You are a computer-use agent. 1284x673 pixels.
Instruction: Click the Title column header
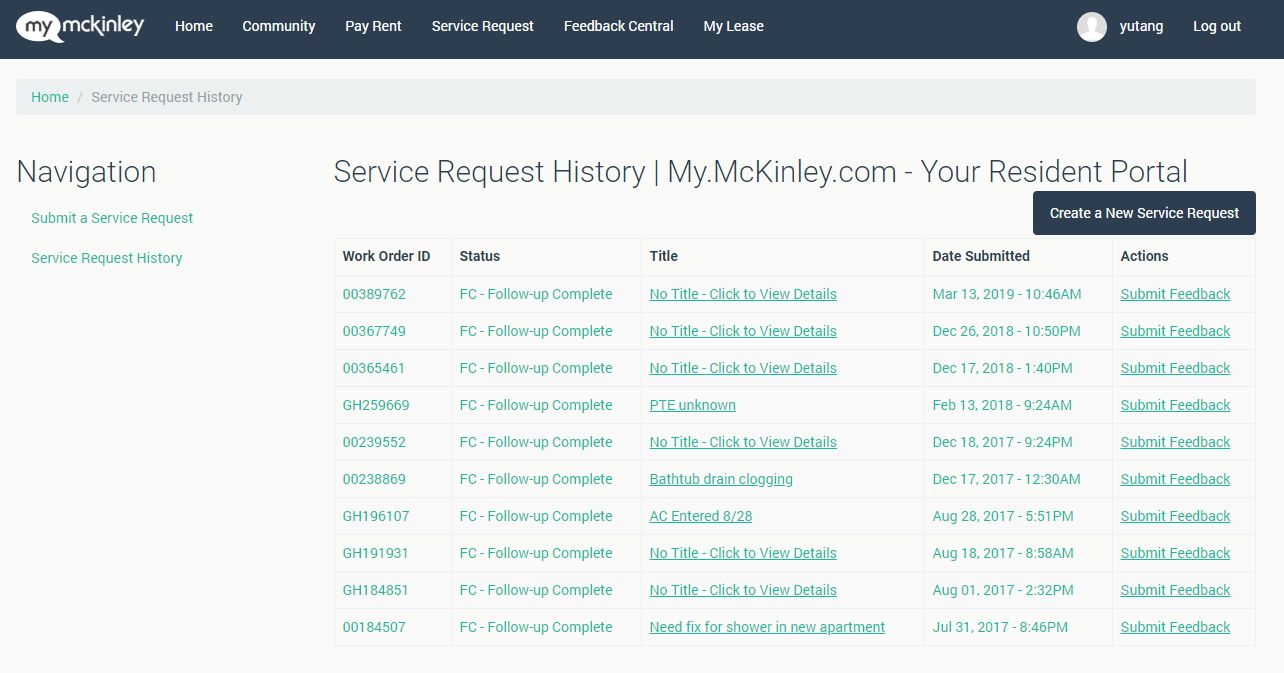[664, 256]
